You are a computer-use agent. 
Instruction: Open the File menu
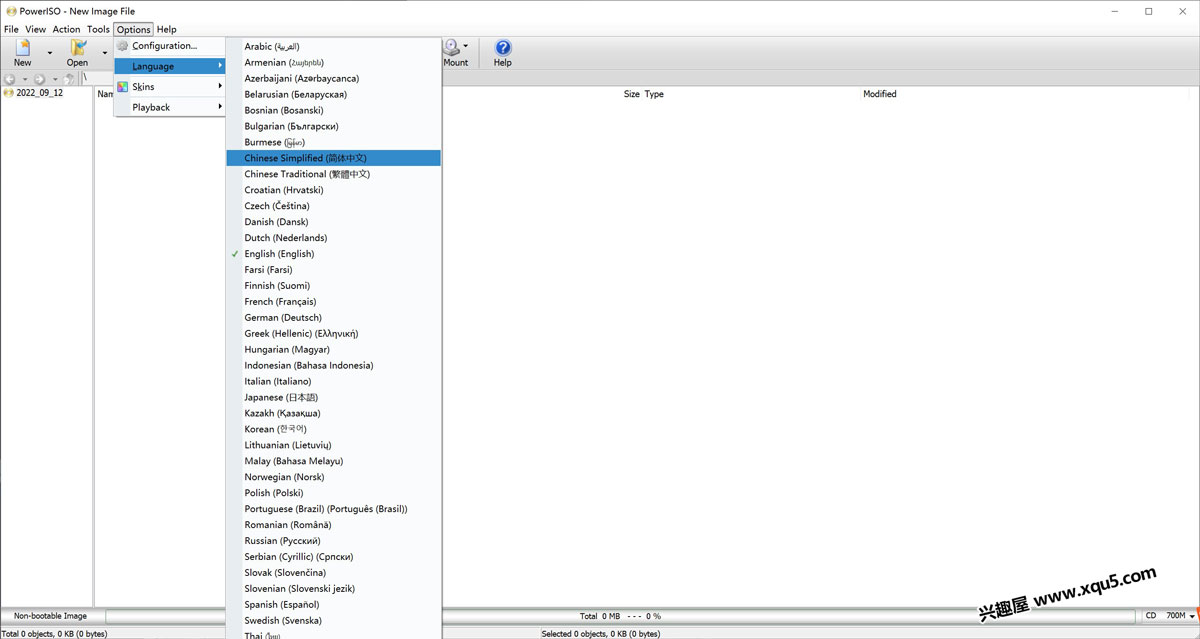pyautogui.click(x=11, y=29)
